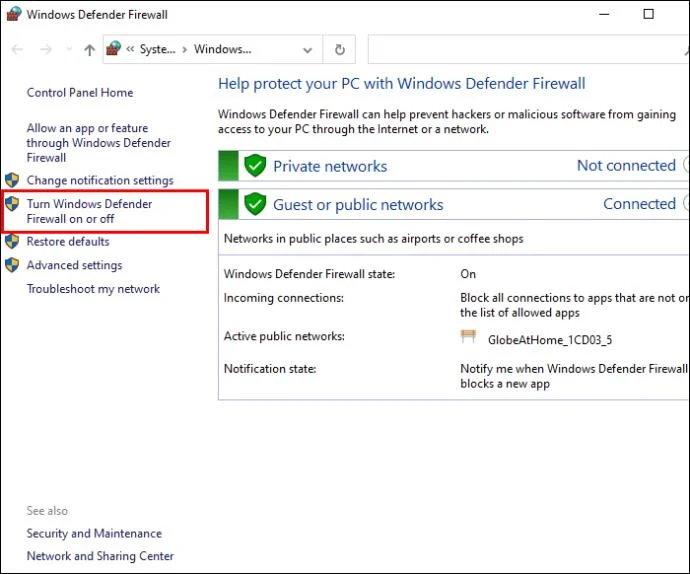This screenshot has width=690, height=574.
Task: Open the recent locations dropdown arrow
Action: click(x=69, y=49)
